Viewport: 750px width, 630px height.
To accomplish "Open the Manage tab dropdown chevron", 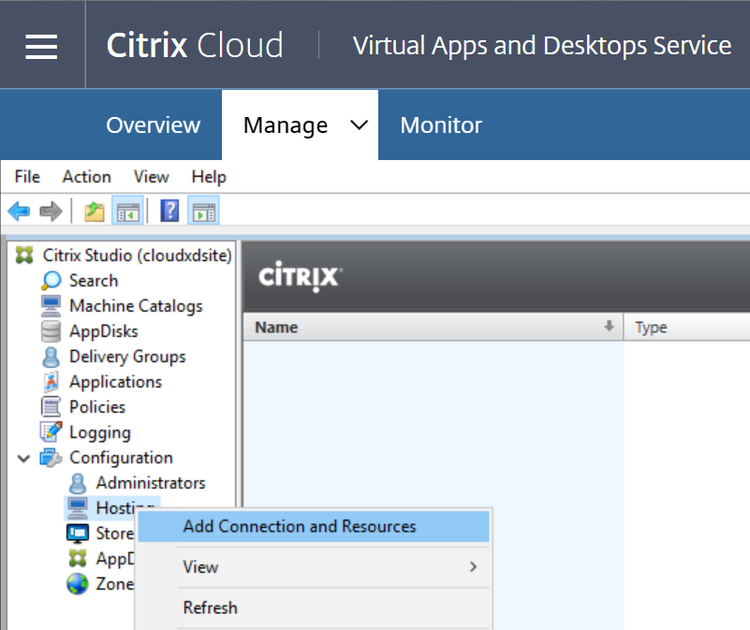I will pos(359,125).
